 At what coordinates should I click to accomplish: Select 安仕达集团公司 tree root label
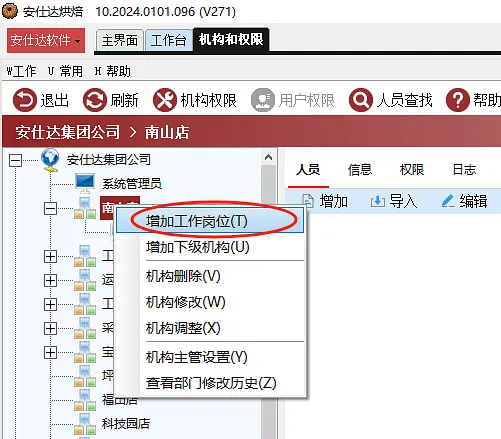(x=109, y=160)
